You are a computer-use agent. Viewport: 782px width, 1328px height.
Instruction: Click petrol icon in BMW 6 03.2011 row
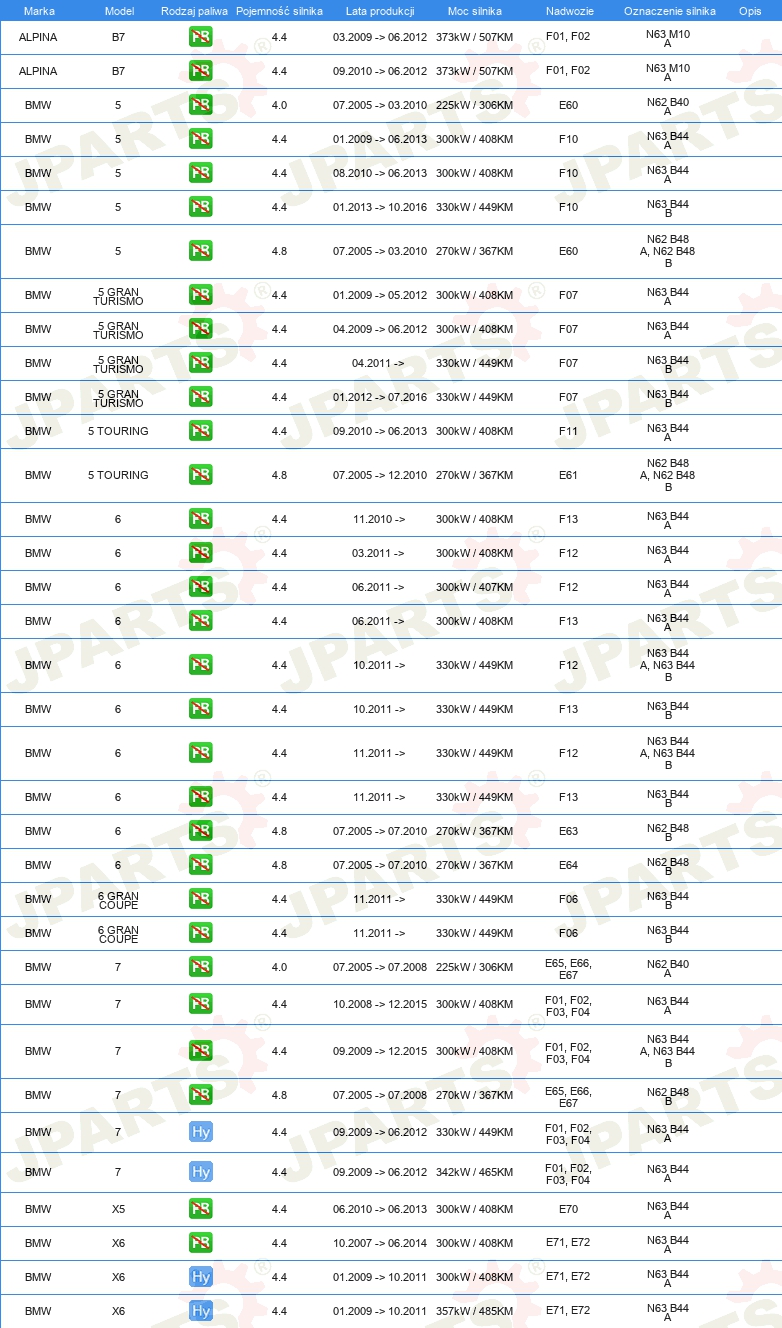click(x=200, y=554)
